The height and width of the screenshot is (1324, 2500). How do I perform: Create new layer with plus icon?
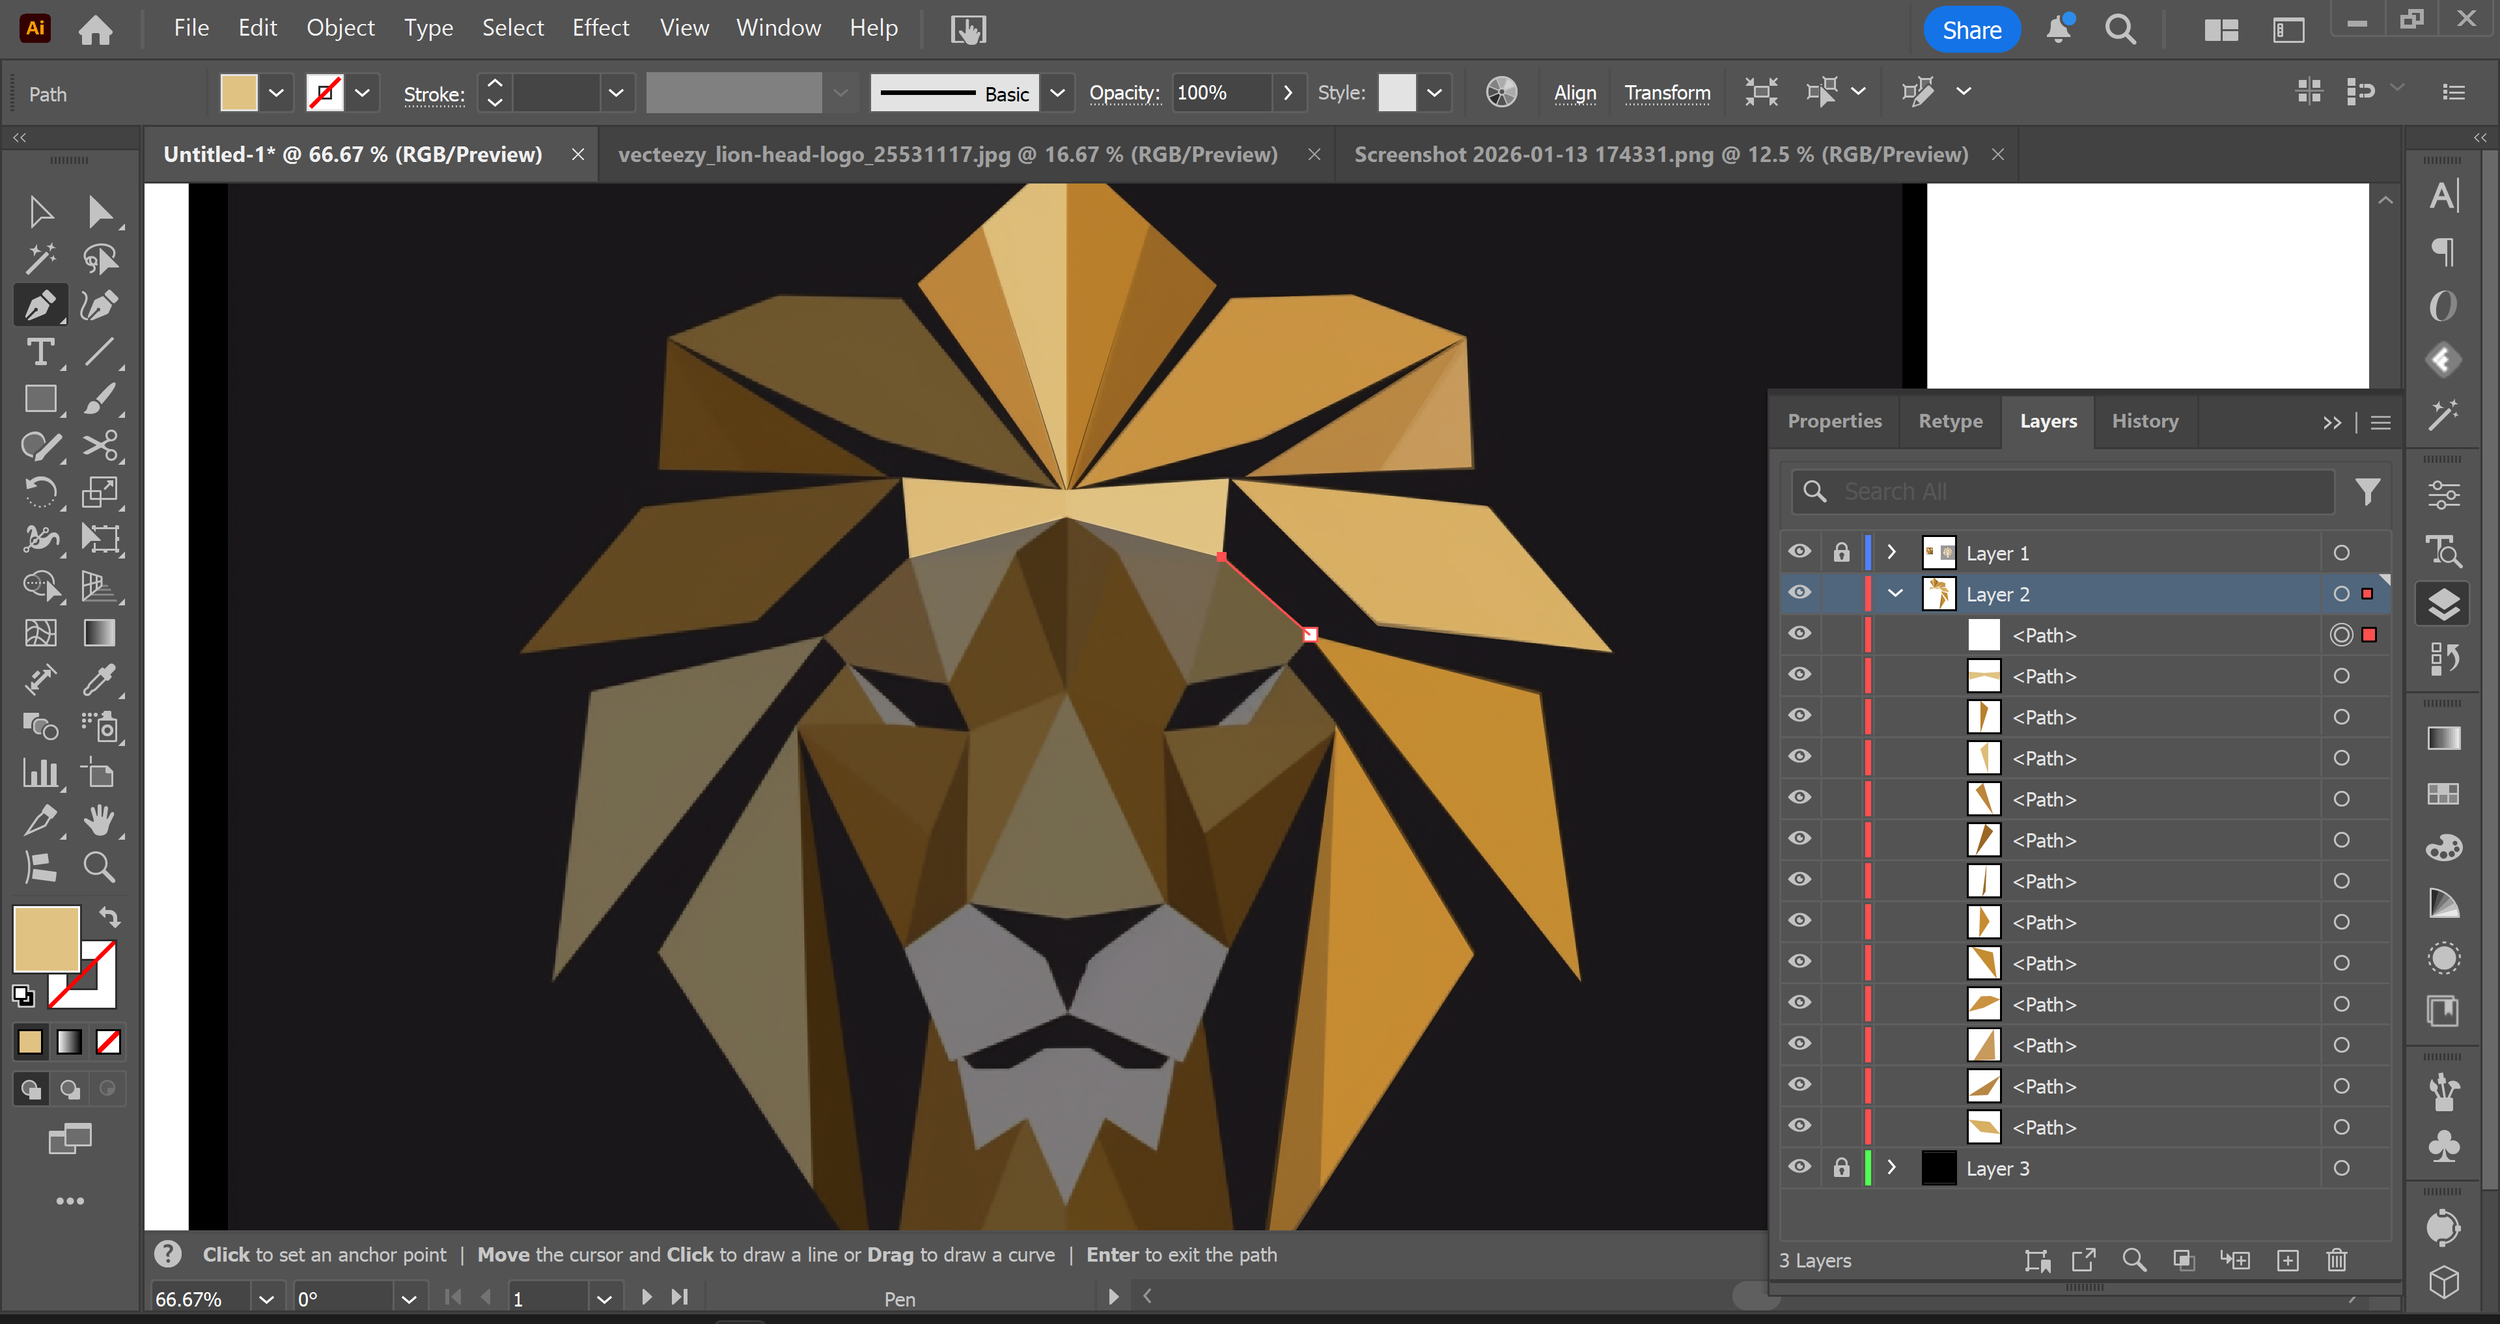[x=2287, y=1260]
